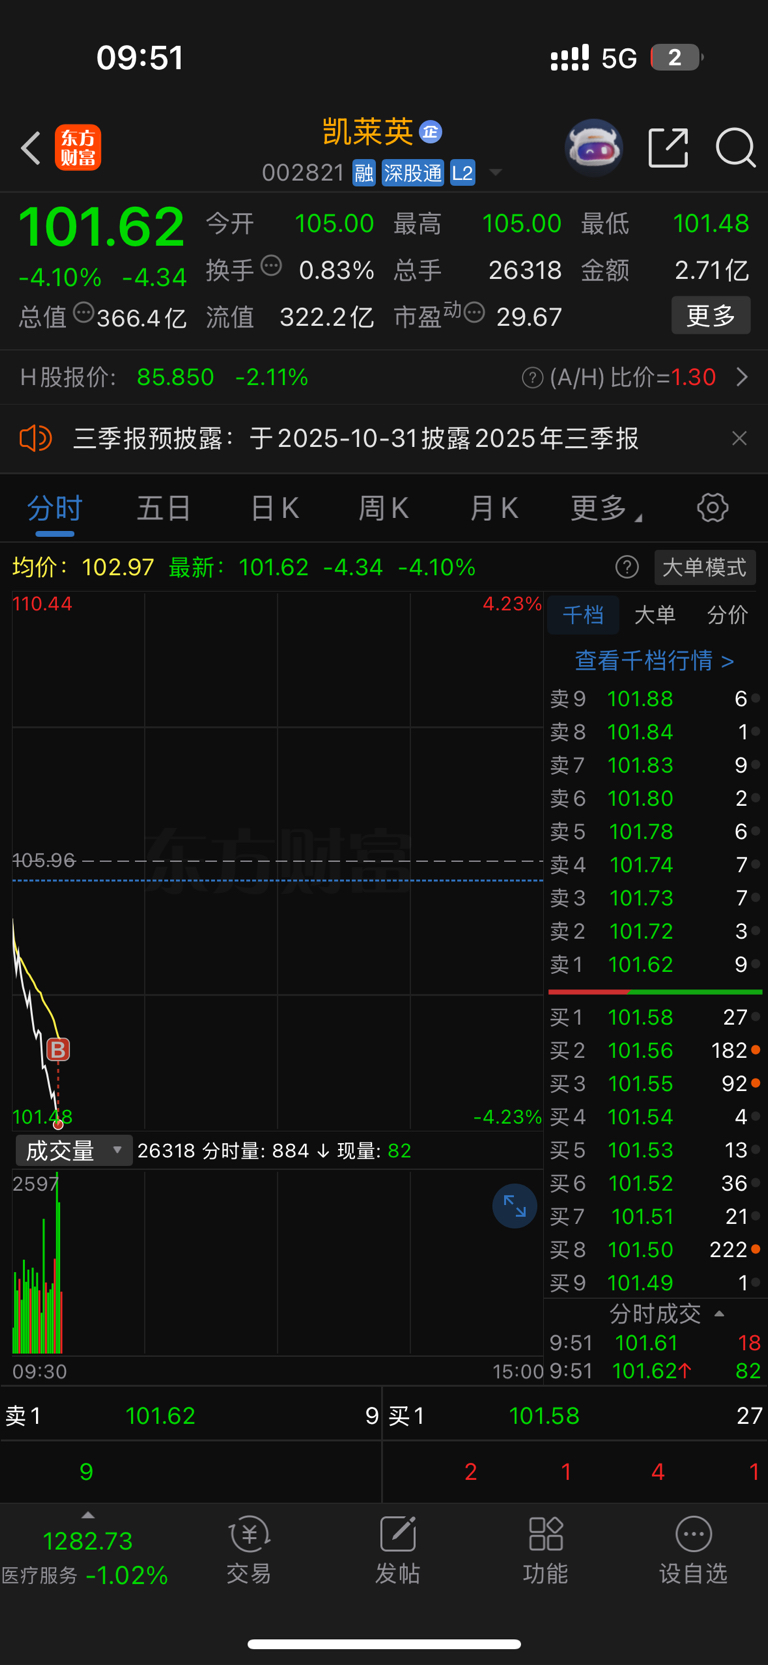
Task: Tap the help icon beside 大单模式
Action: 627,568
